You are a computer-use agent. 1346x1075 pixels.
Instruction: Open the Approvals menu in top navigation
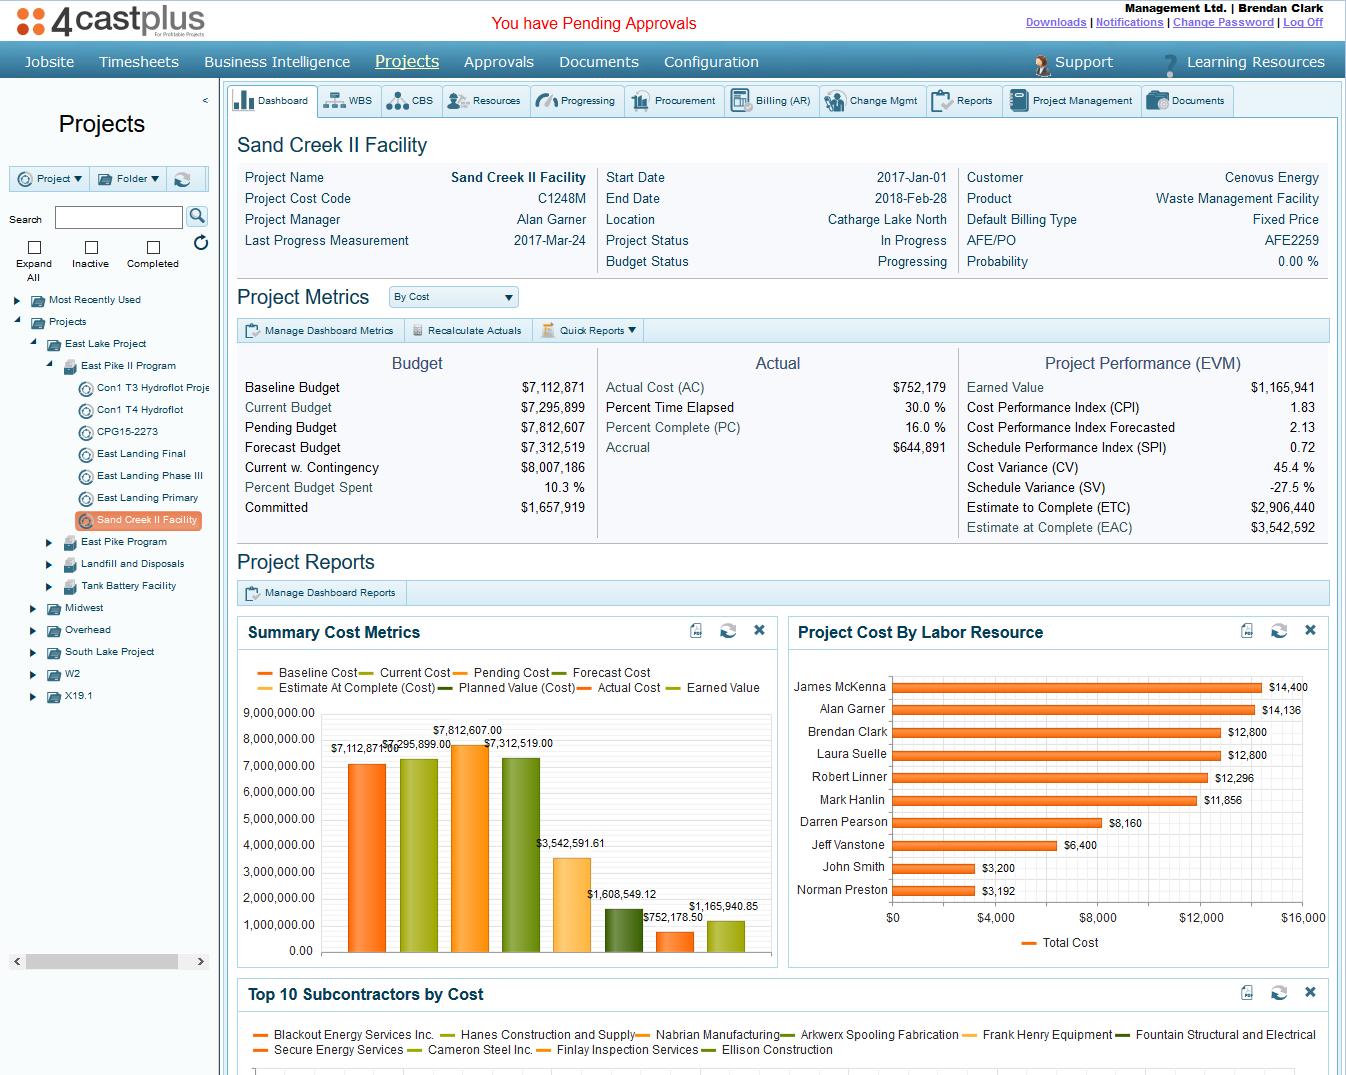pos(498,62)
